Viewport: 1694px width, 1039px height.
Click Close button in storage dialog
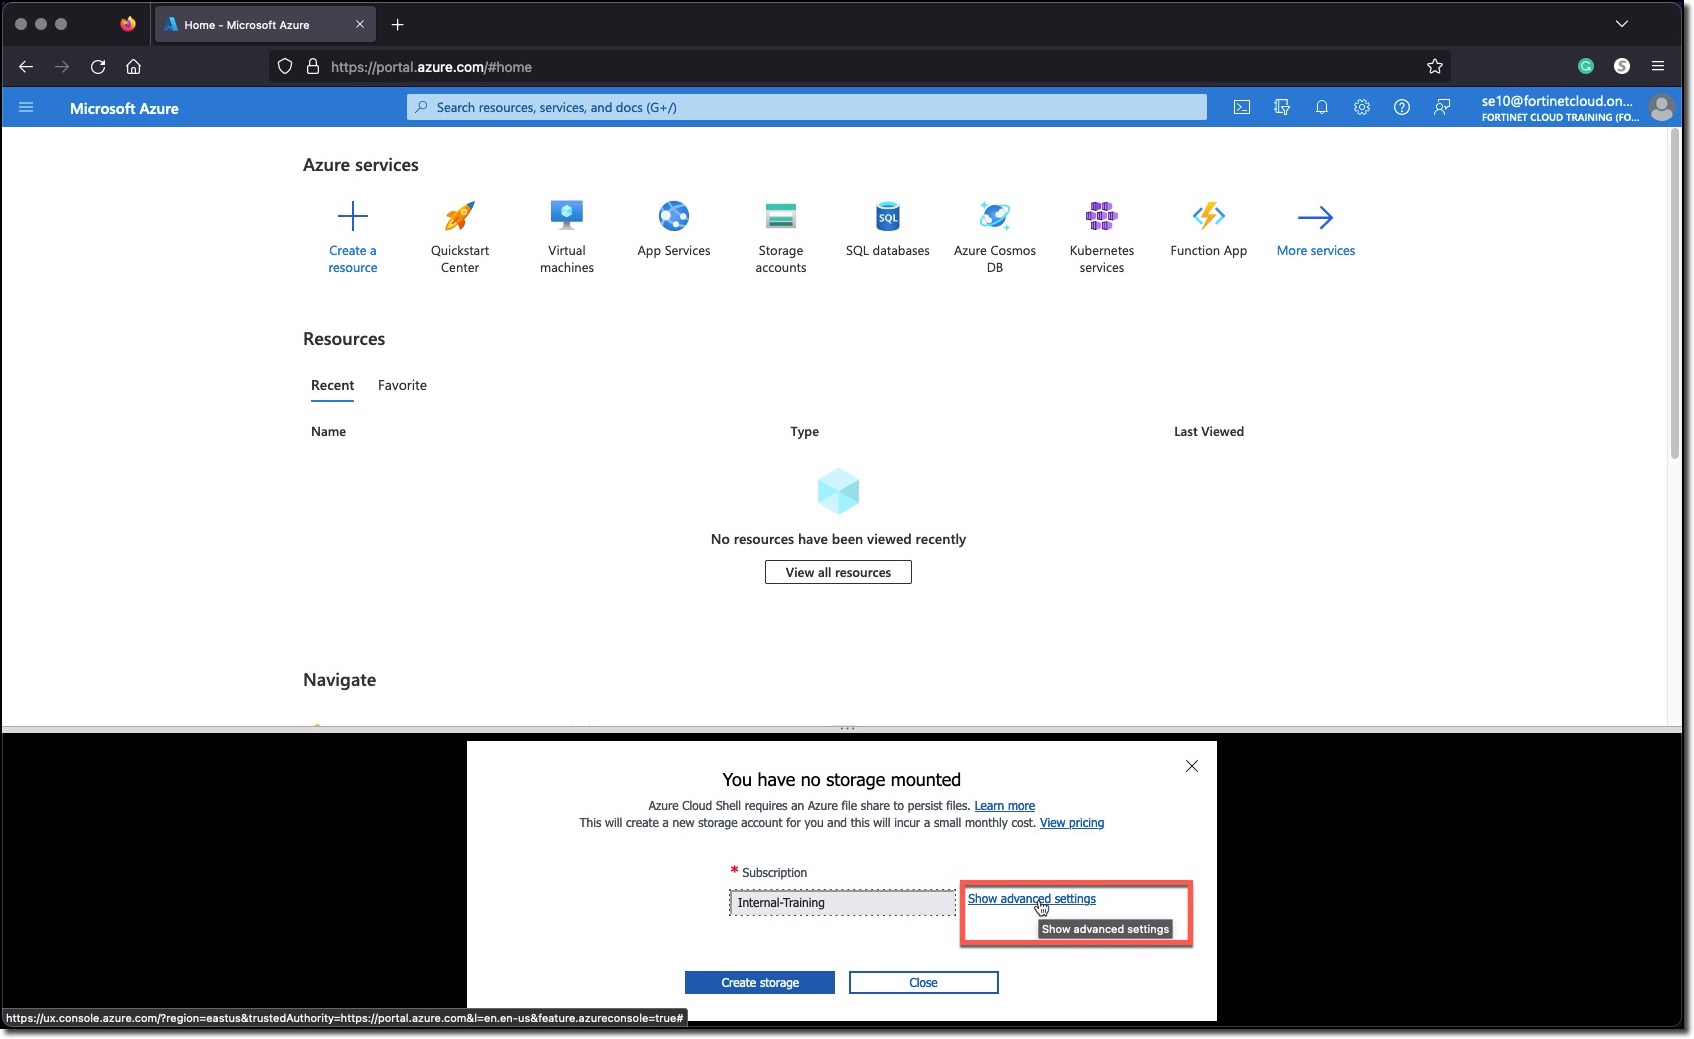[923, 983]
